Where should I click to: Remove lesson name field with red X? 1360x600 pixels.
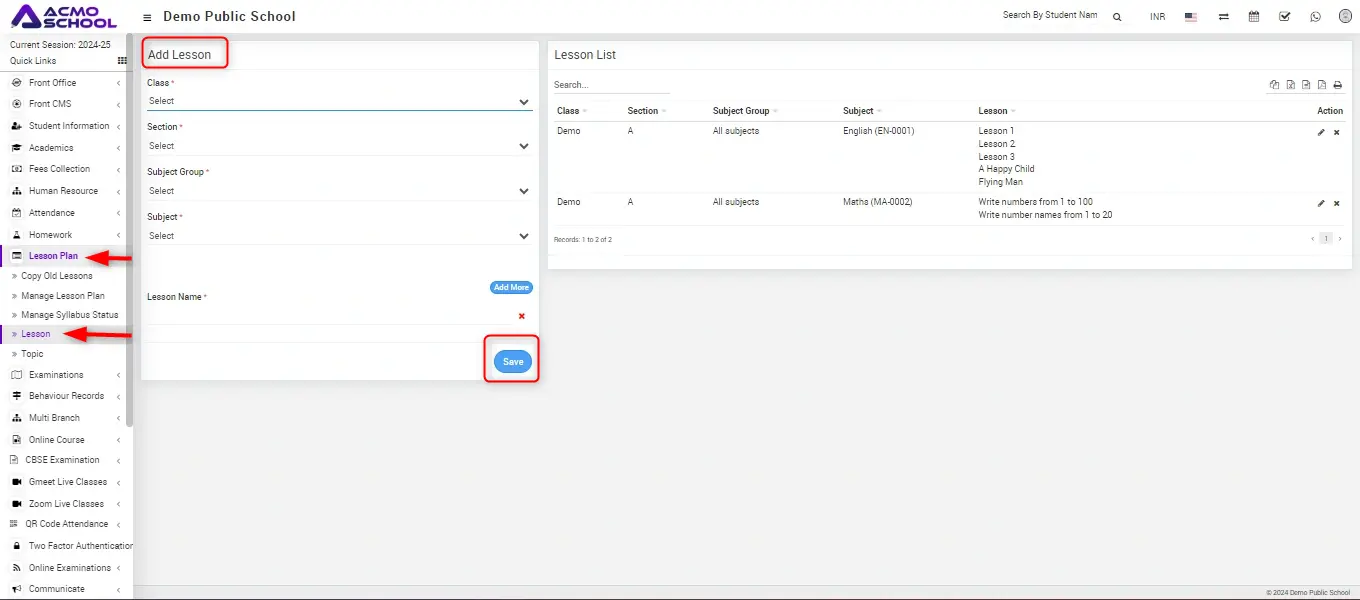point(521,316)
